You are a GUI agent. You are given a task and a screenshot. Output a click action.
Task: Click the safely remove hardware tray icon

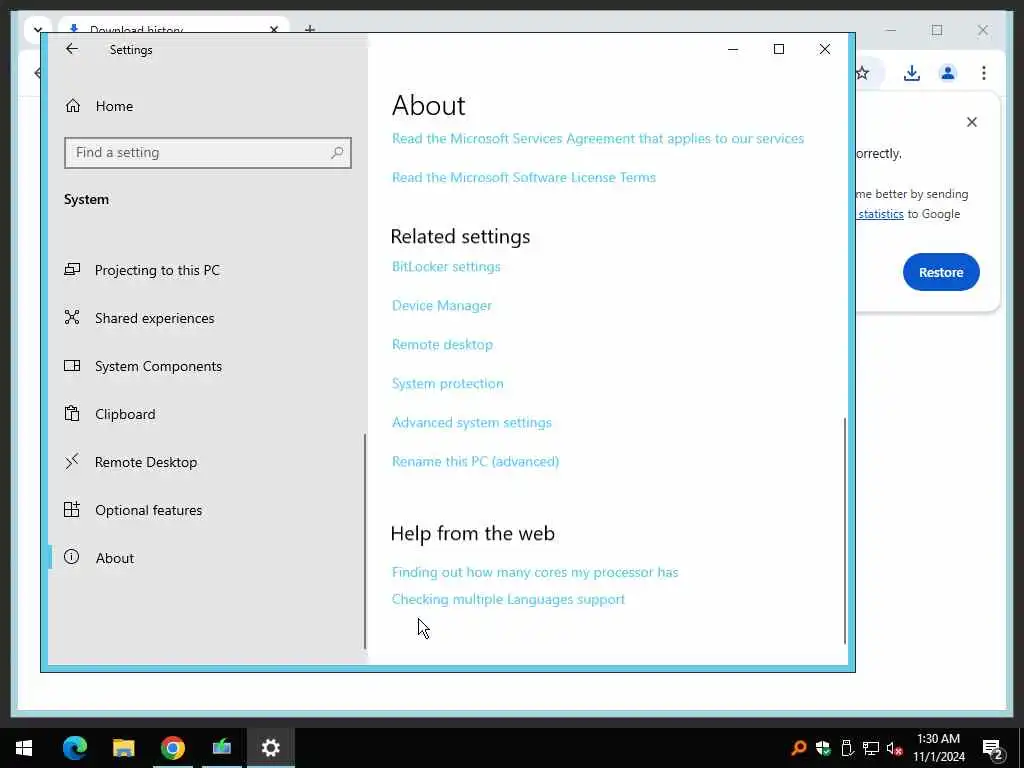pos(847,748)
